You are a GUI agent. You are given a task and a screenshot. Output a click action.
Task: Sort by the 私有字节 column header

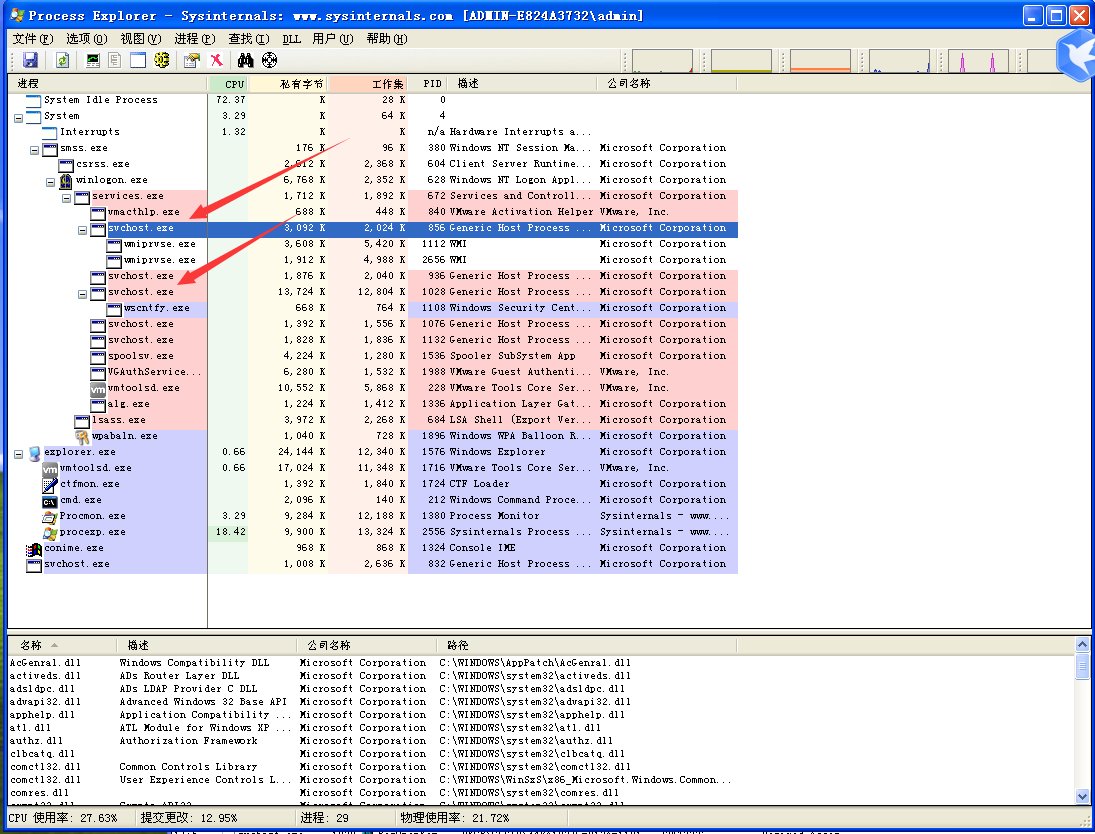288,84
